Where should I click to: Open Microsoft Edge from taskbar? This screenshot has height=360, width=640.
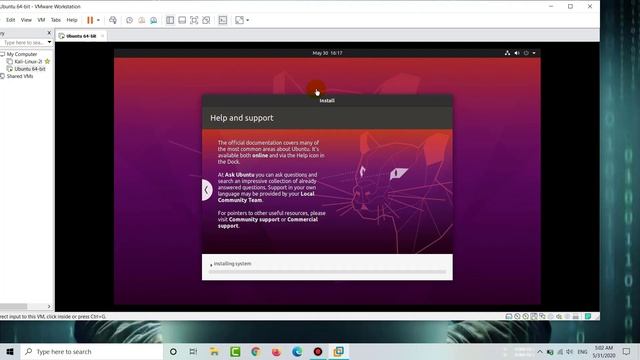[297, 351]
